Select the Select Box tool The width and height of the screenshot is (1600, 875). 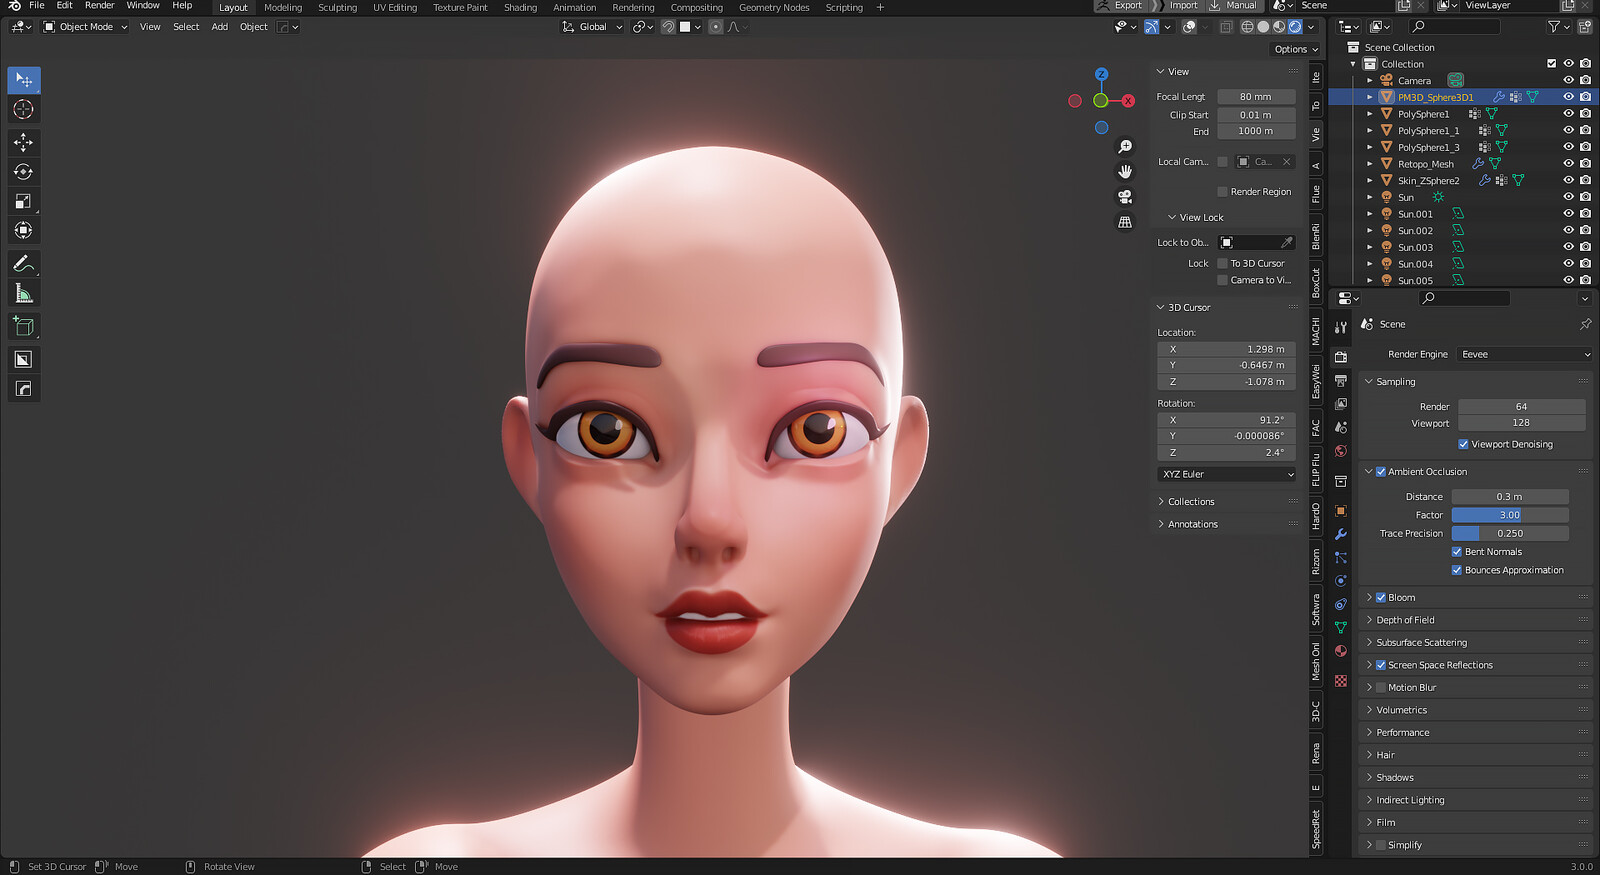[24, 80]
